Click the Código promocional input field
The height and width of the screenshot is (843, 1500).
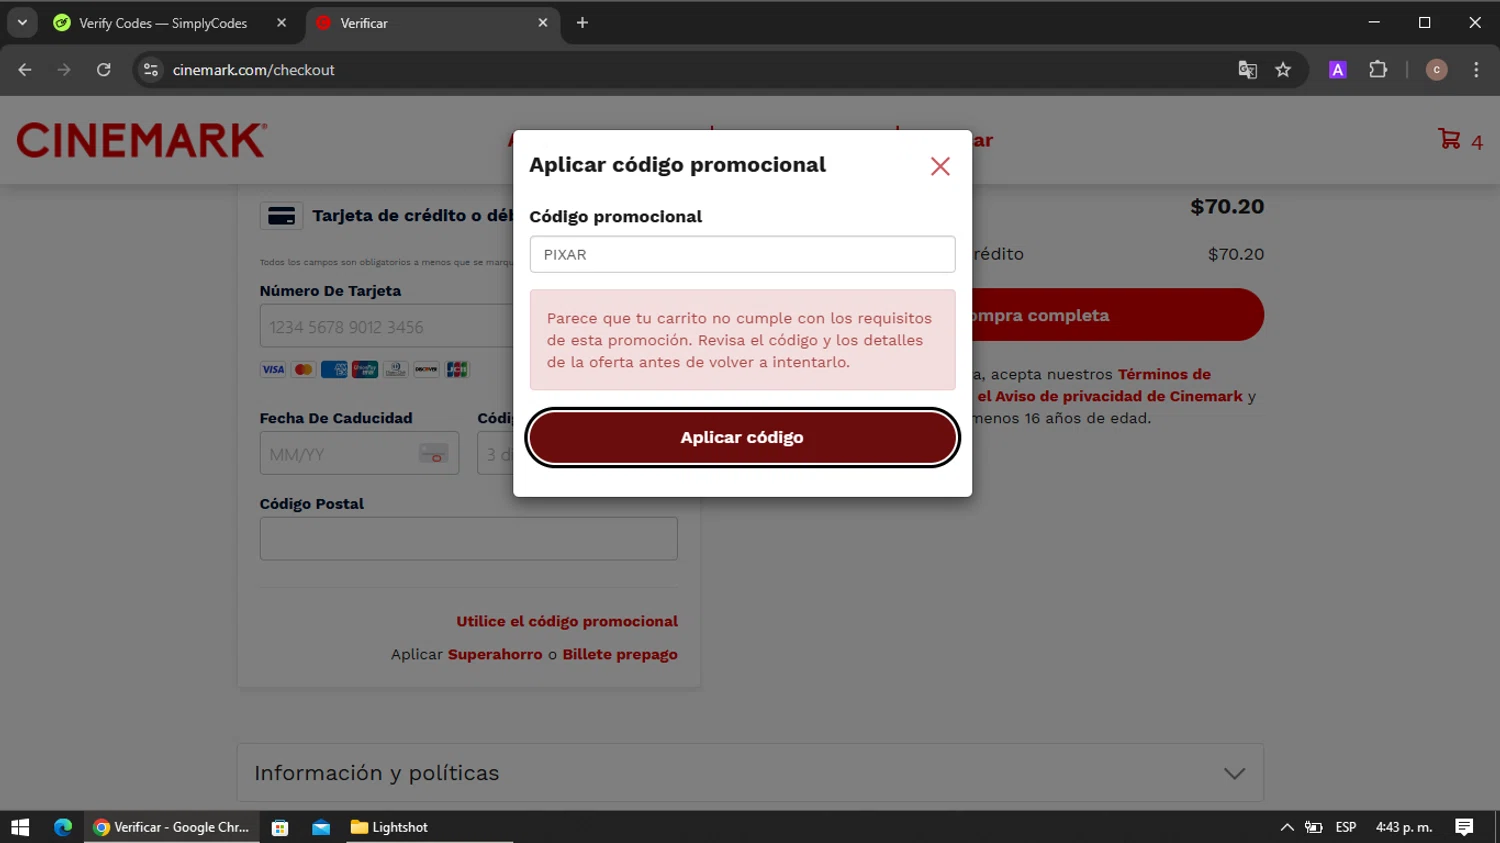[x=742, y=254]
